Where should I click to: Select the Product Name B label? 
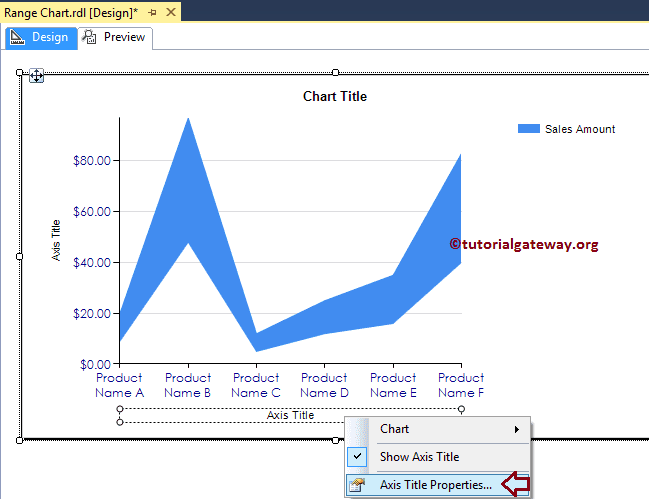click(x=188, y=385)
